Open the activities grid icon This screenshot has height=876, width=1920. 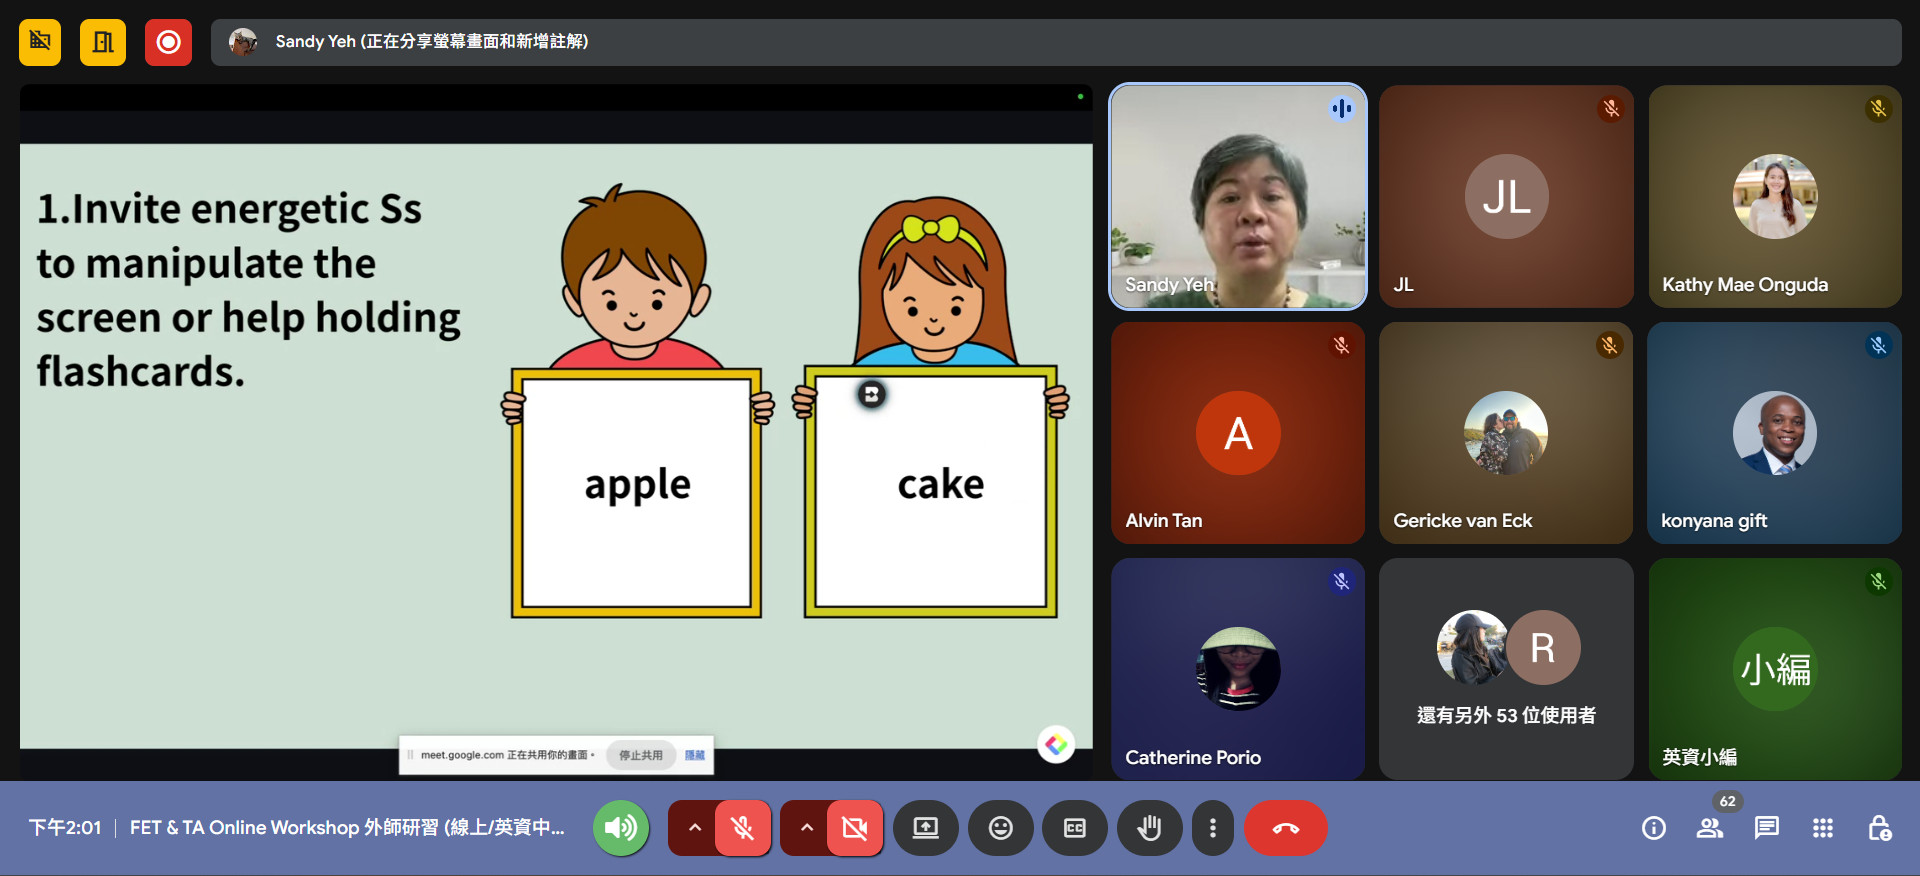pos(1822,828)
